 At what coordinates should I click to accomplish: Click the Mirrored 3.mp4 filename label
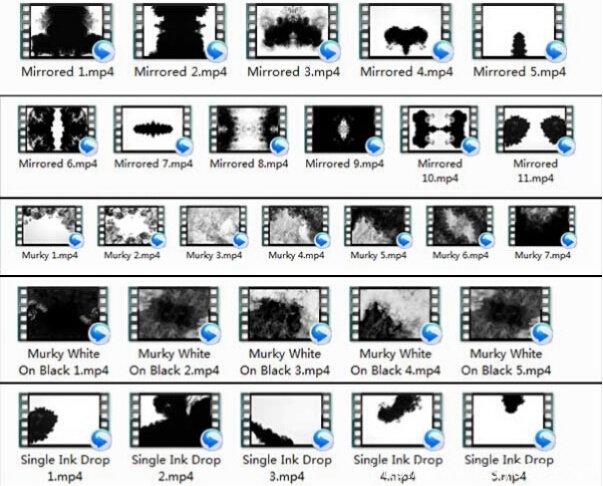coord(290,72)
